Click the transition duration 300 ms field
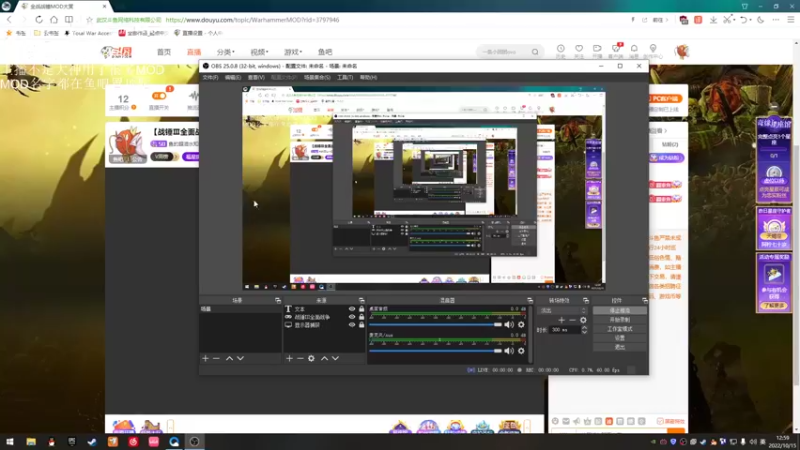Viewport: 800px width, 450px height. [x=565, y=330]
